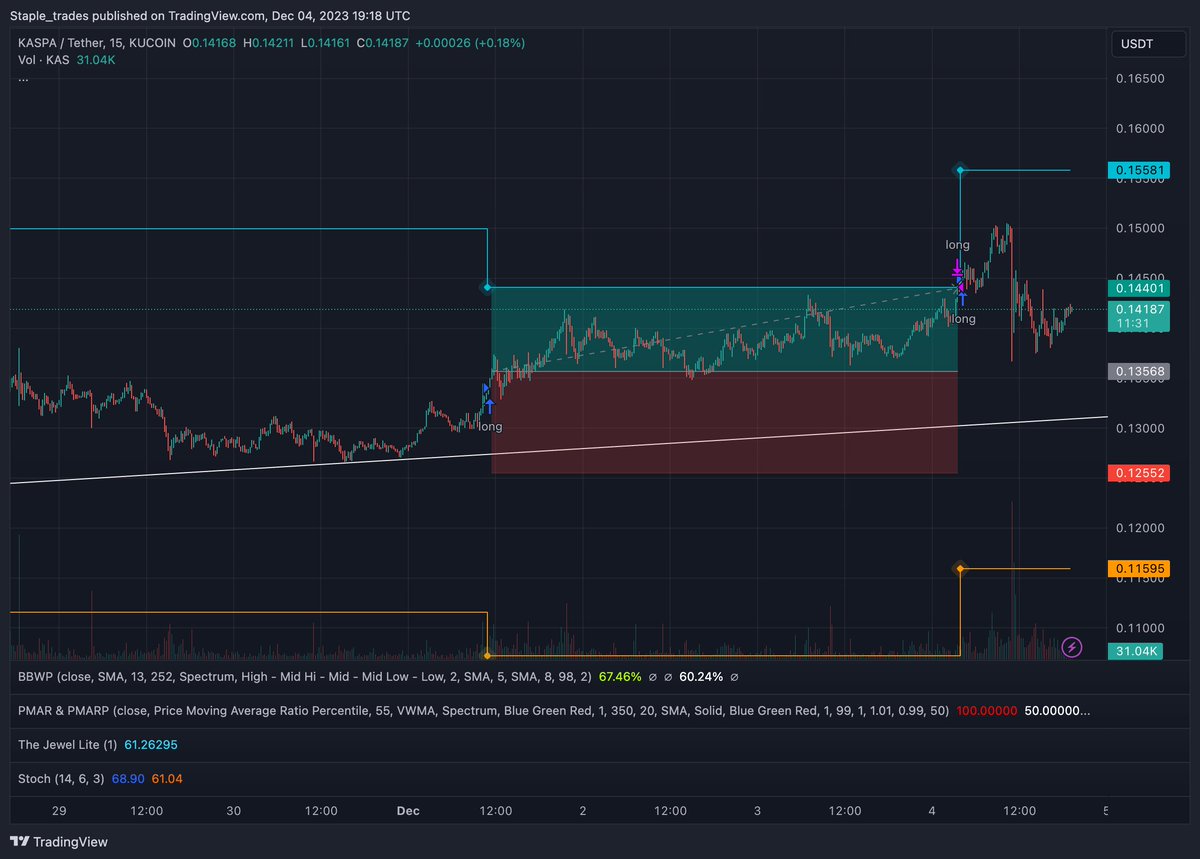Viewport: 1200px width, 859px height.
Task: Click the Jewel Lite value 61.26295
Action: pos(151,745)
